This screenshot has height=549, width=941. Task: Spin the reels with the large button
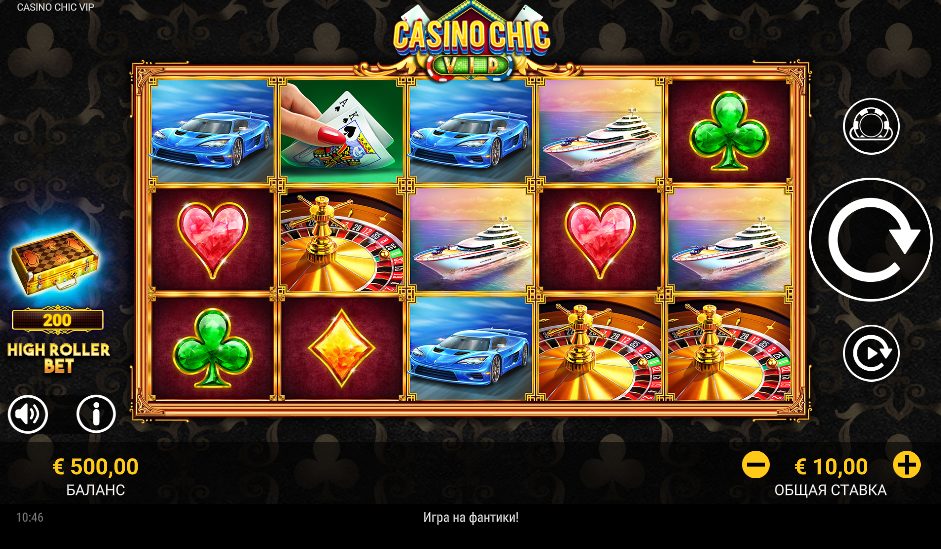pos(871,239)
